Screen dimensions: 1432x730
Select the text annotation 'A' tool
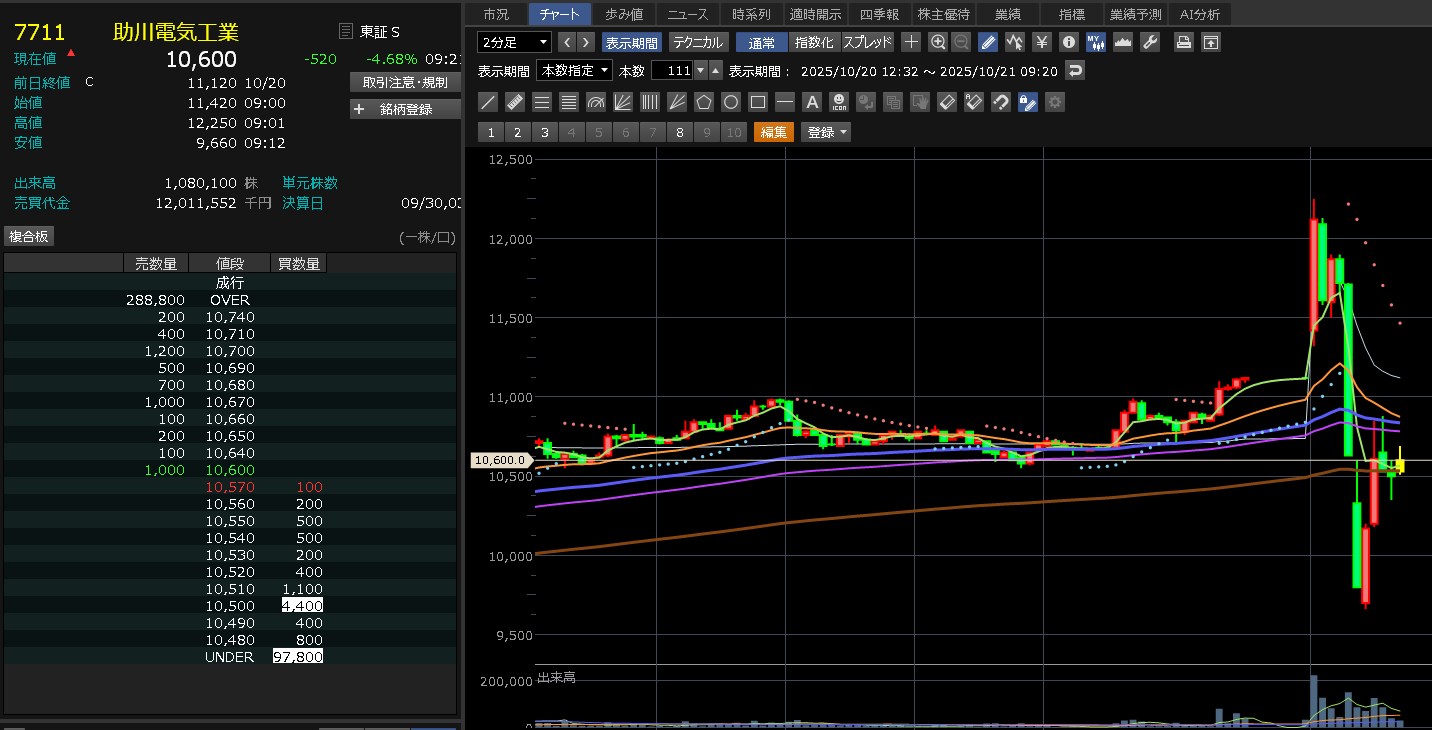812,102
